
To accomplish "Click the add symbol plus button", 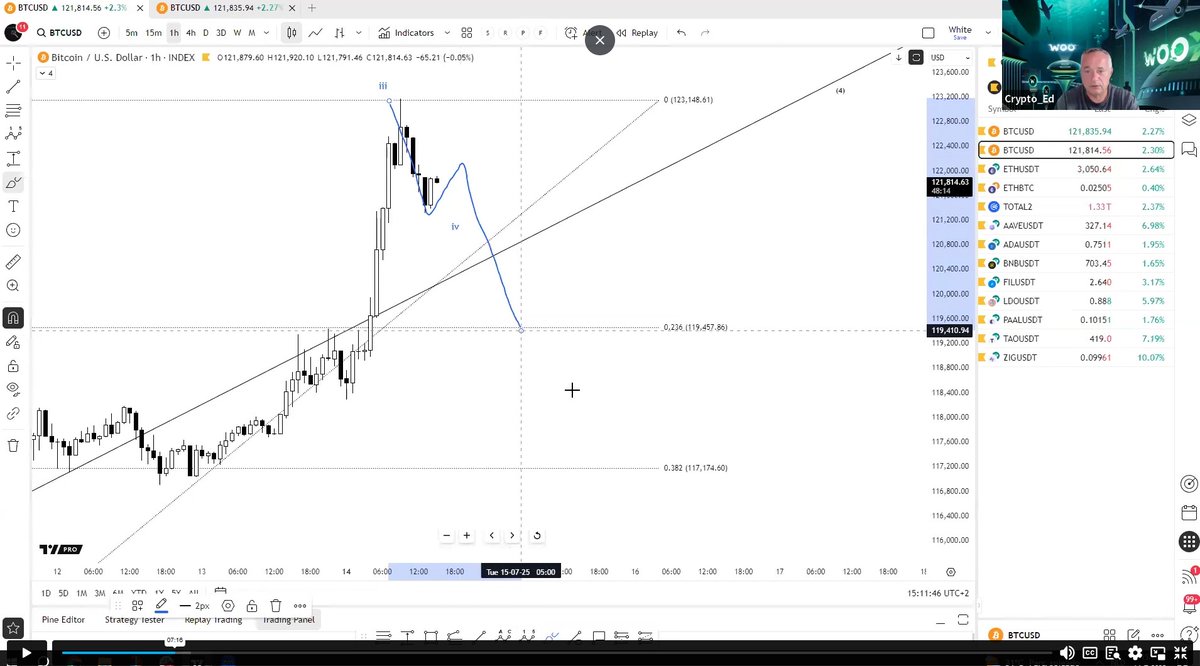I will tap(104, 33).
